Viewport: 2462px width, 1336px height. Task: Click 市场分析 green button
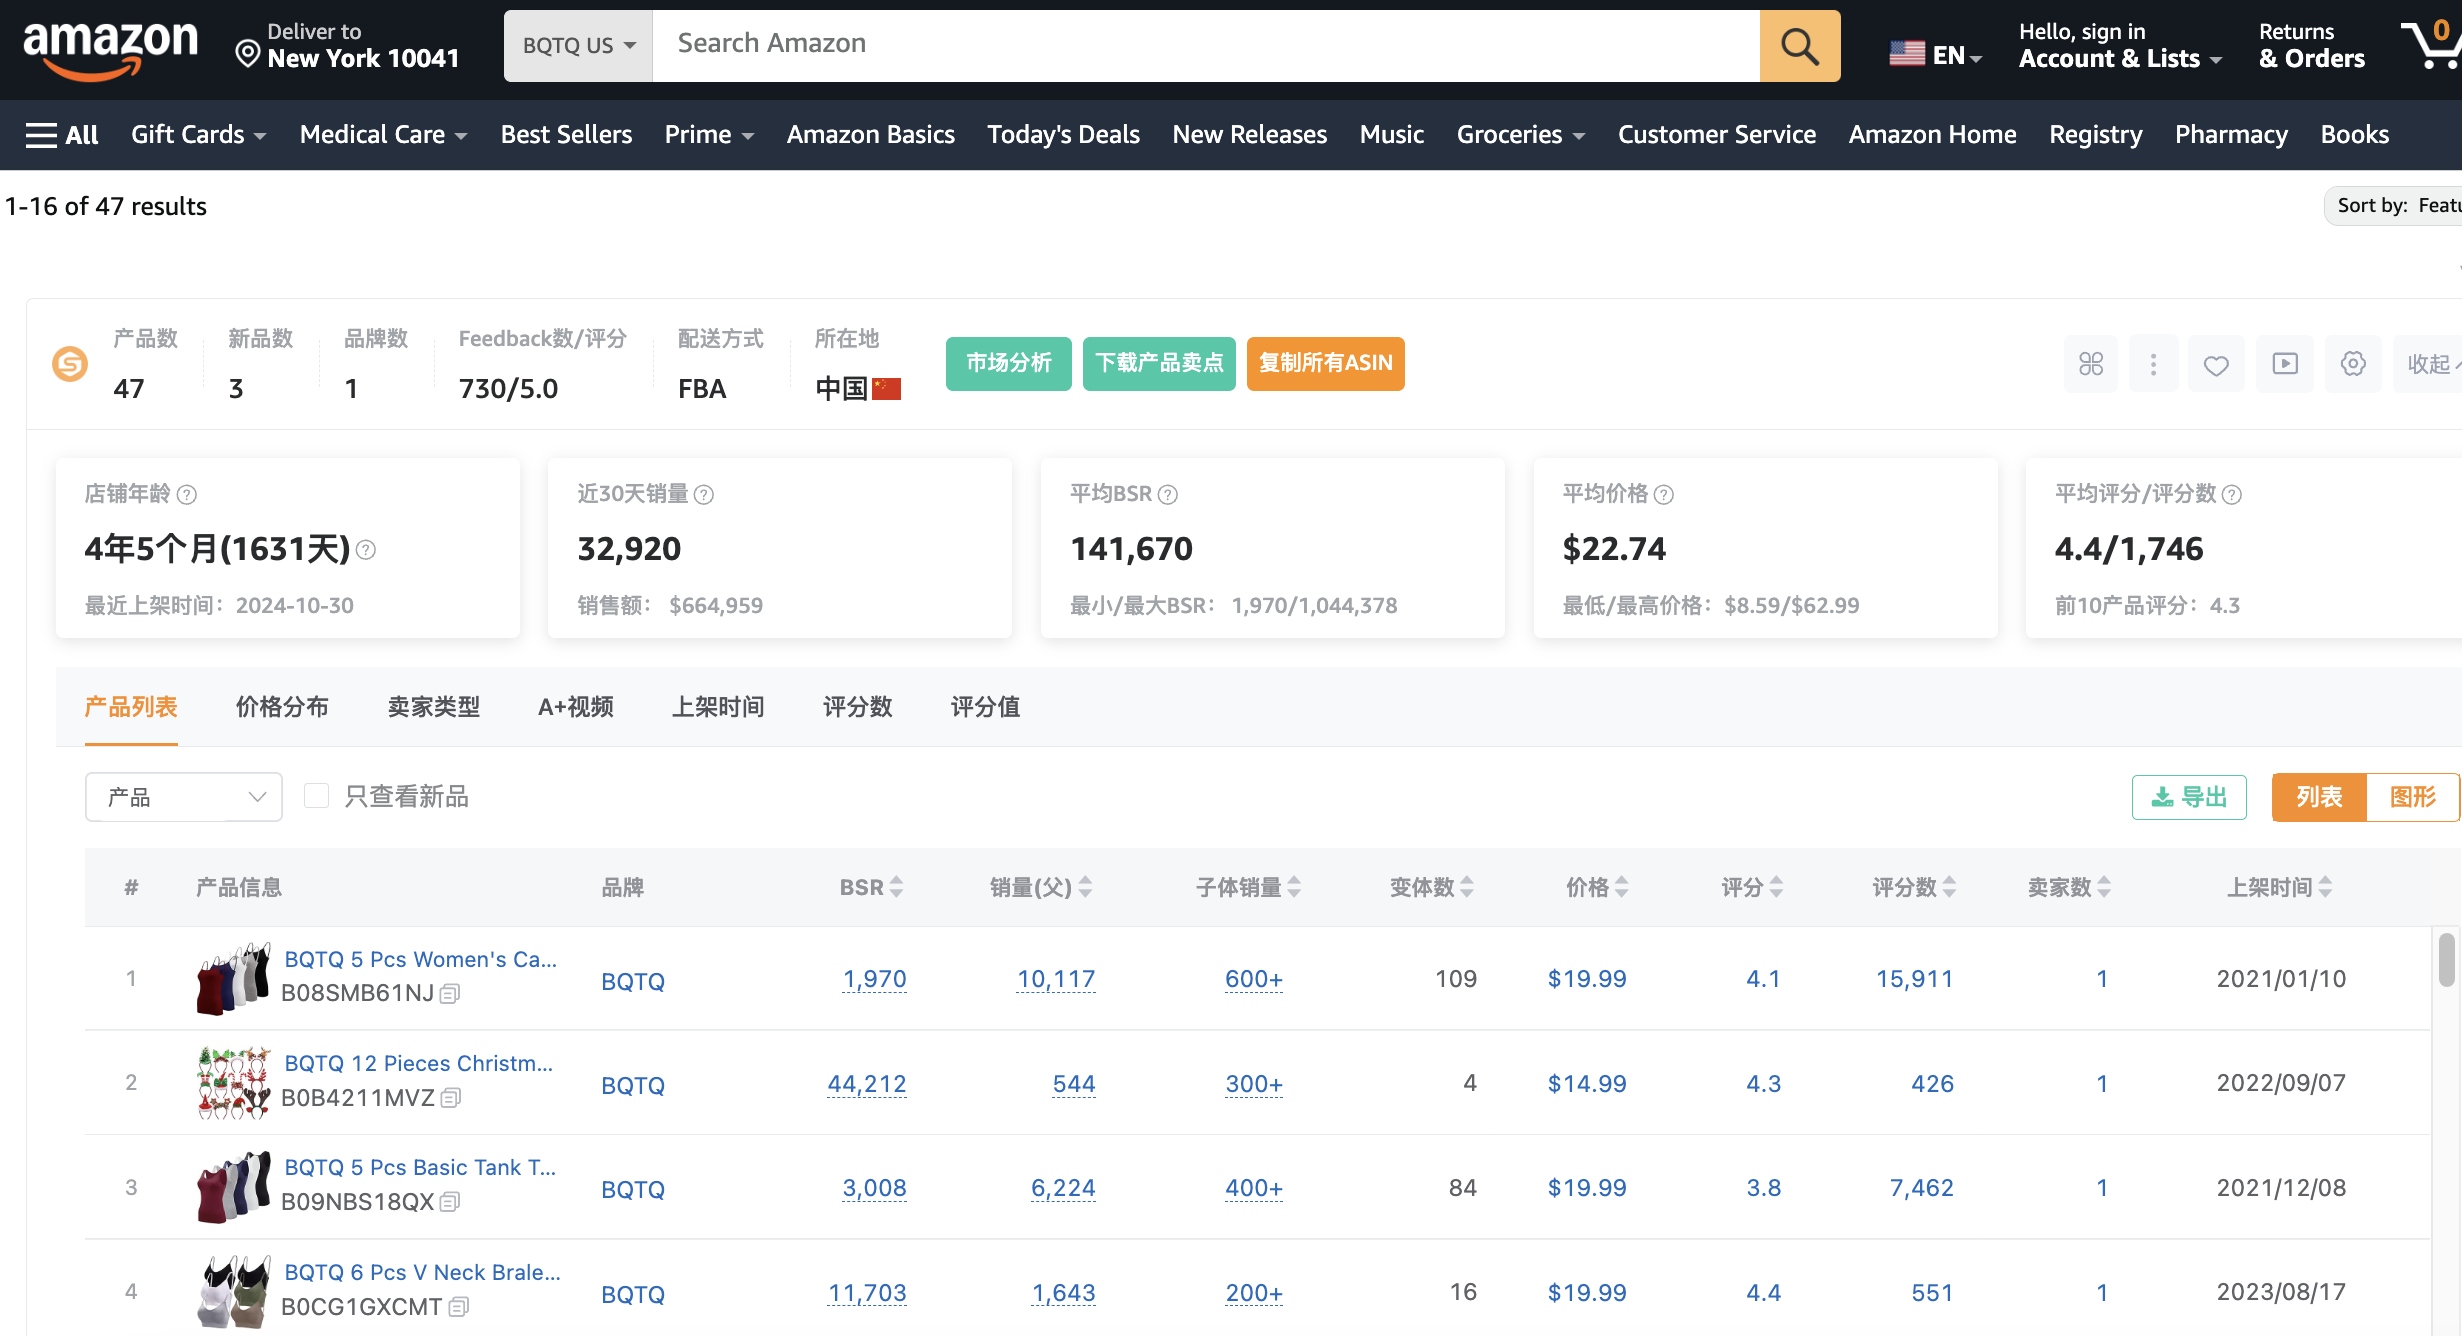[1008, 363]
